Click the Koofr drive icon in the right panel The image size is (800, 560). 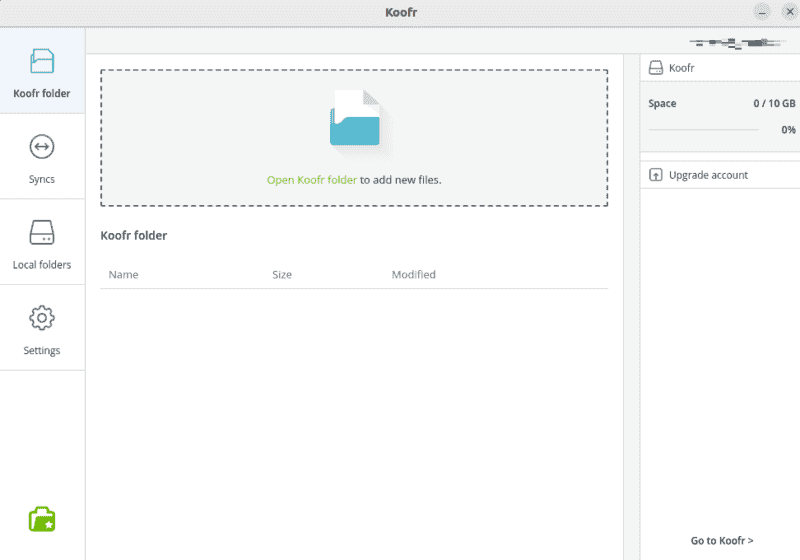coord(656,68)
